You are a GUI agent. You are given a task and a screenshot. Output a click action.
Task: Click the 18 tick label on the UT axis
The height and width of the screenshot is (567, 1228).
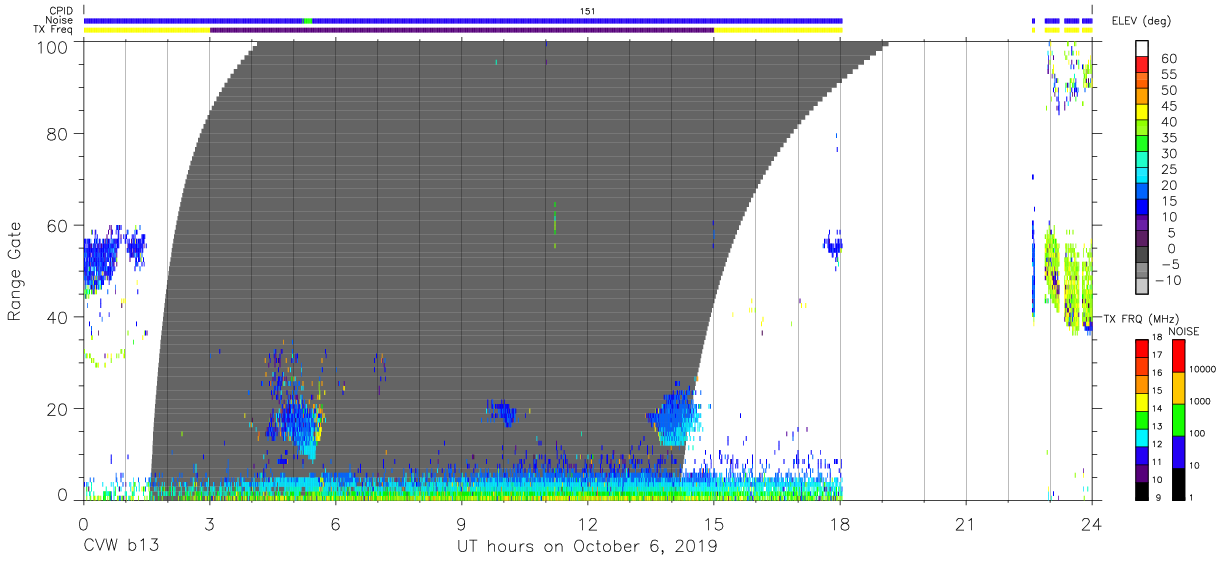(x=840, y=524)
